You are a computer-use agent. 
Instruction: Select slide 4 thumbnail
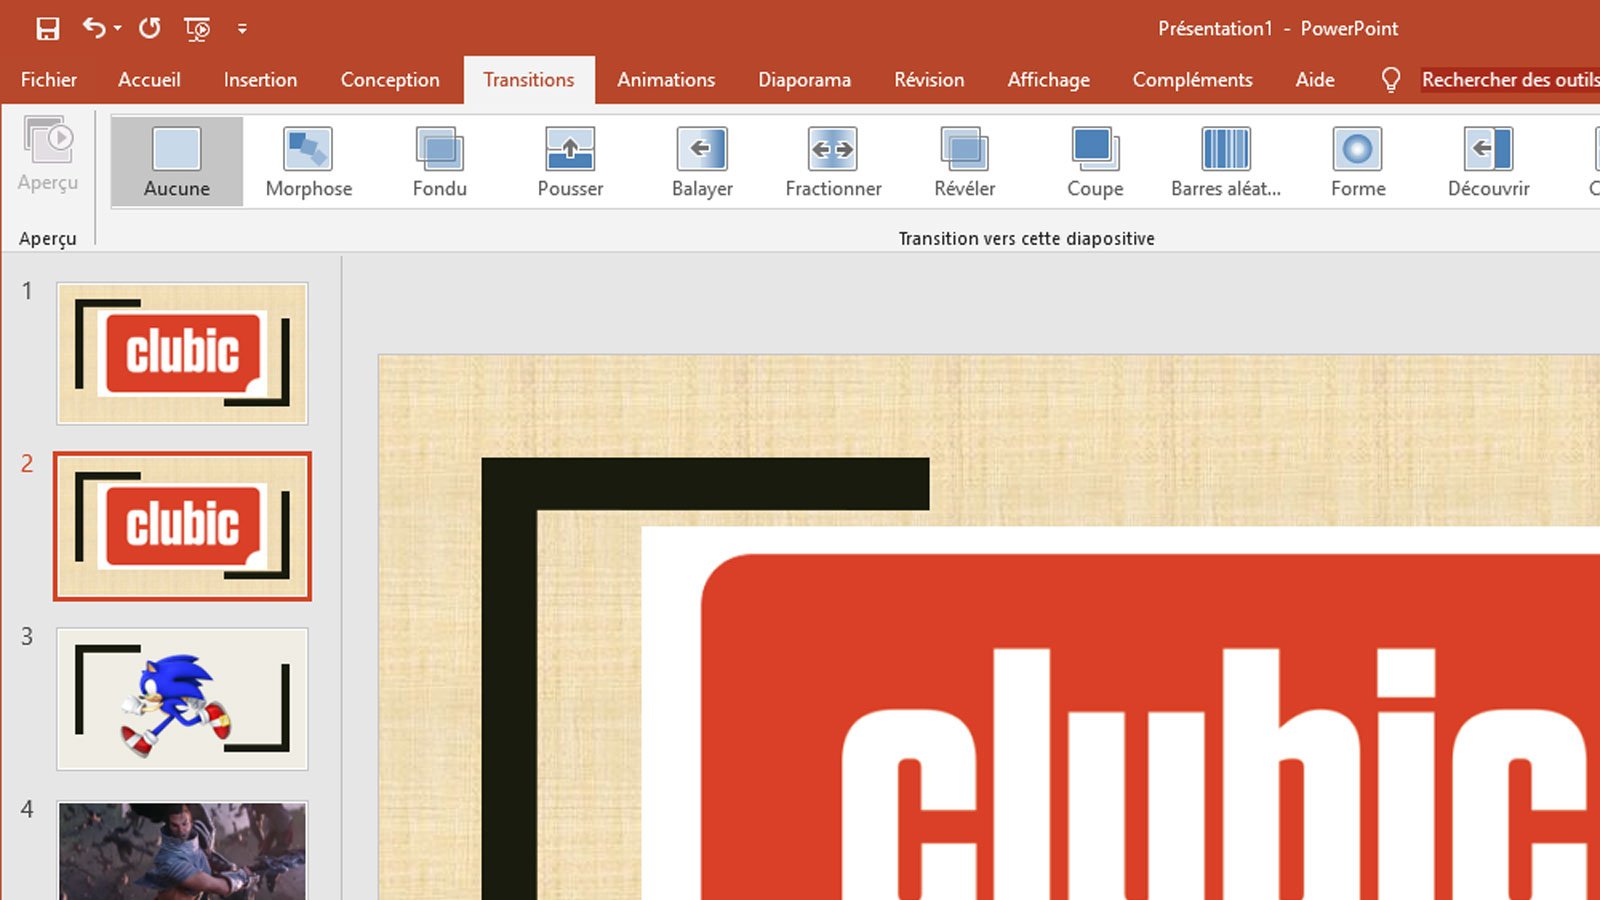[x=182, y=850]
